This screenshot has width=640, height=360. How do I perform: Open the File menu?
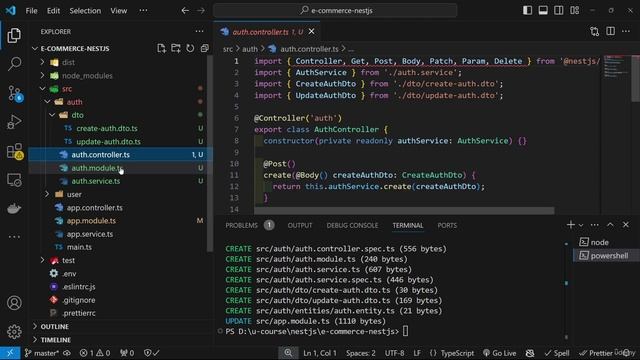tap(31, 11)
